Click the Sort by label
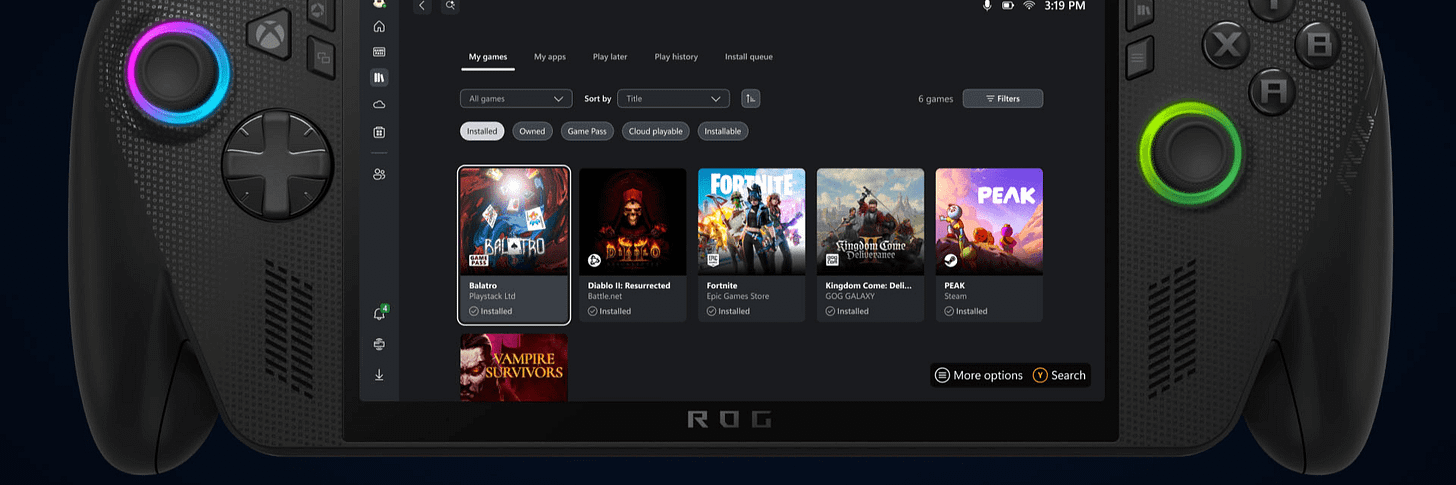The image size is (1456, 485). (x=597, y=99)
